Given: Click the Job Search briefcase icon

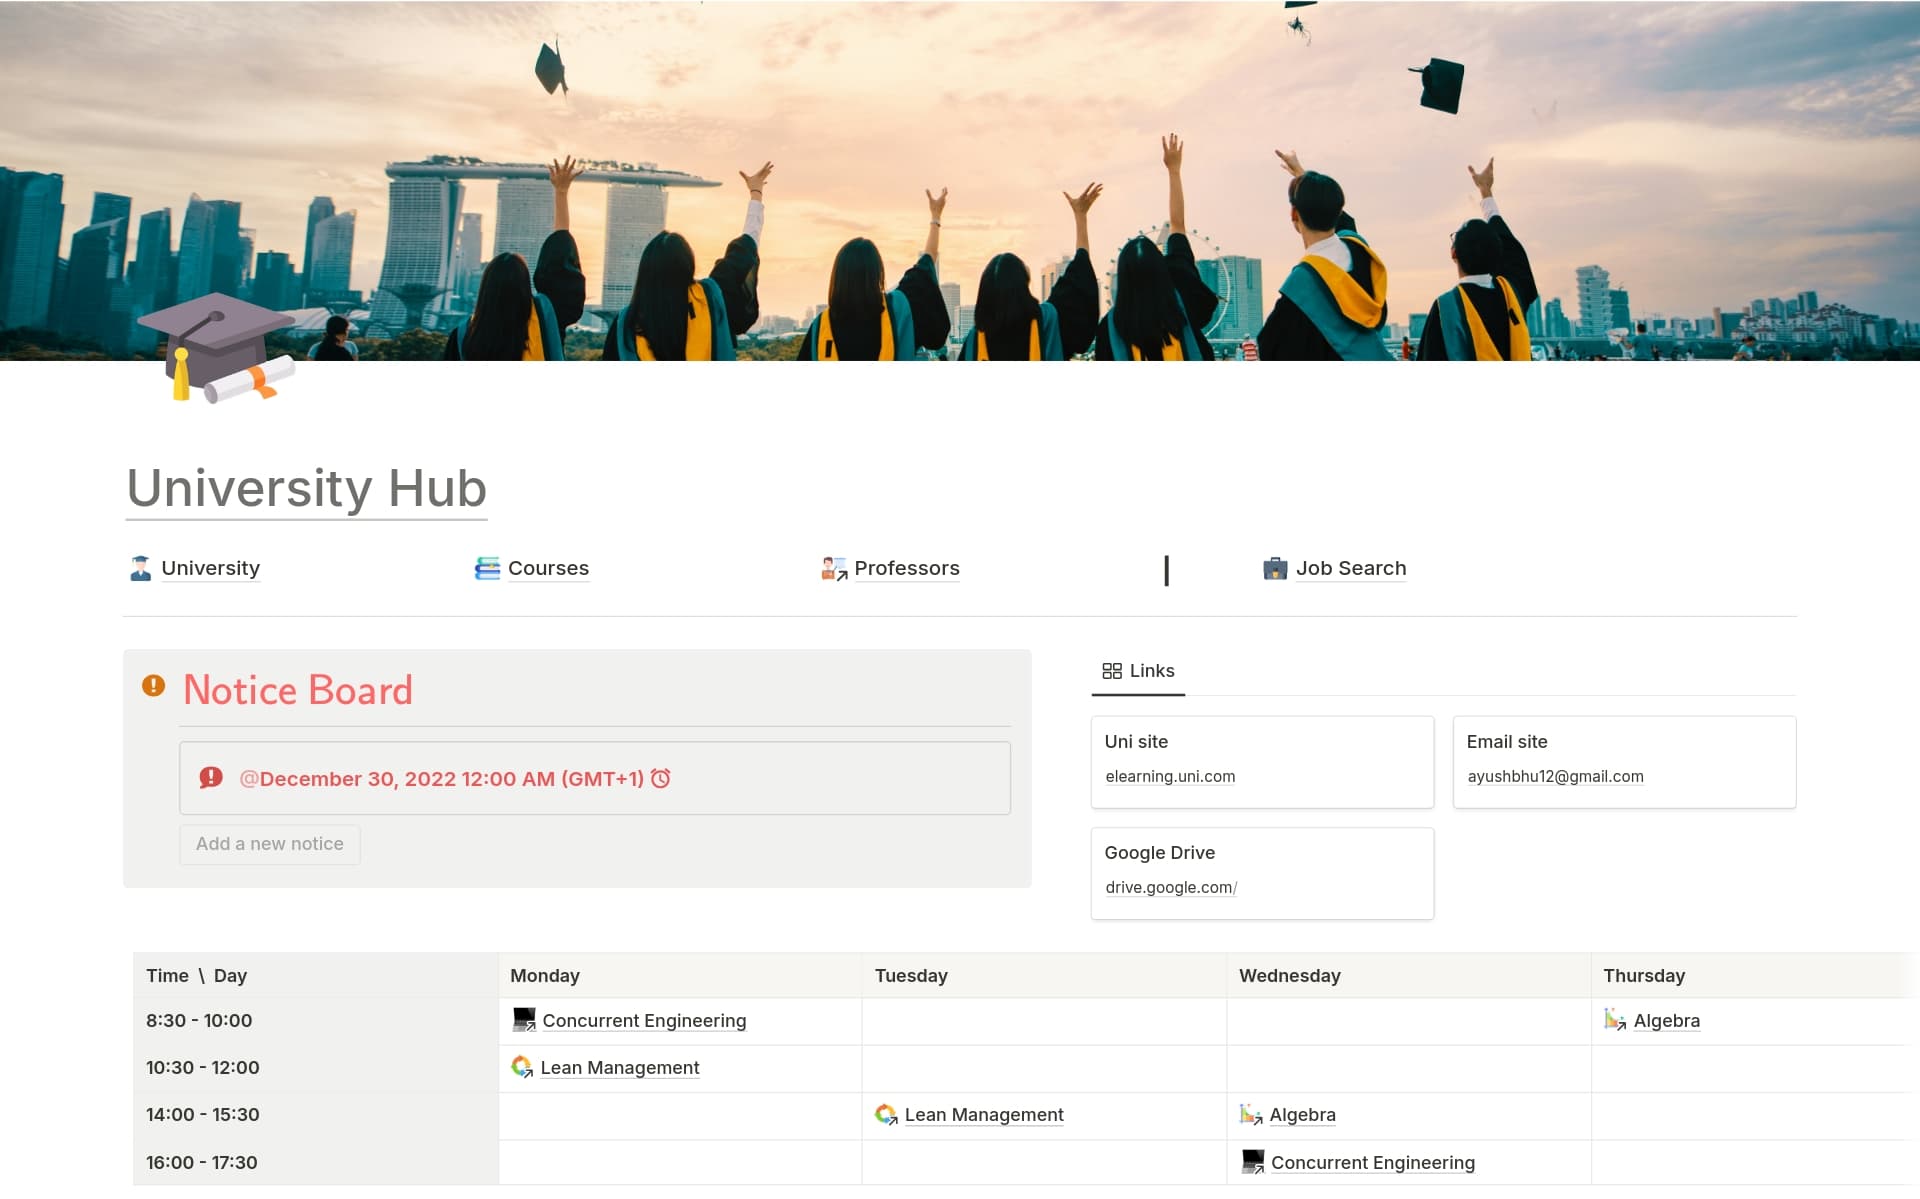Looking at the screenshot, I should pos(1275,568).
